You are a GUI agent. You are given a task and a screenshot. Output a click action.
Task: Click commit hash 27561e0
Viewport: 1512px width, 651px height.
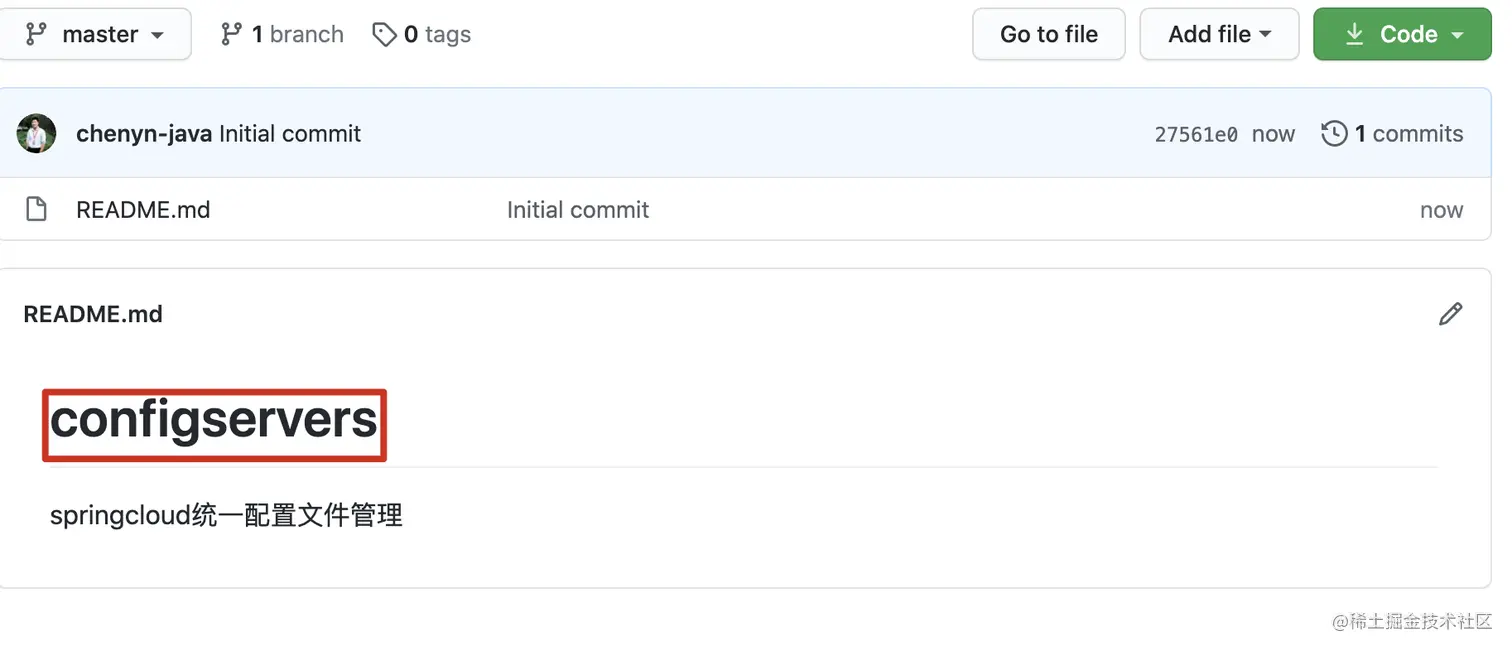(x=1196, y=135)
